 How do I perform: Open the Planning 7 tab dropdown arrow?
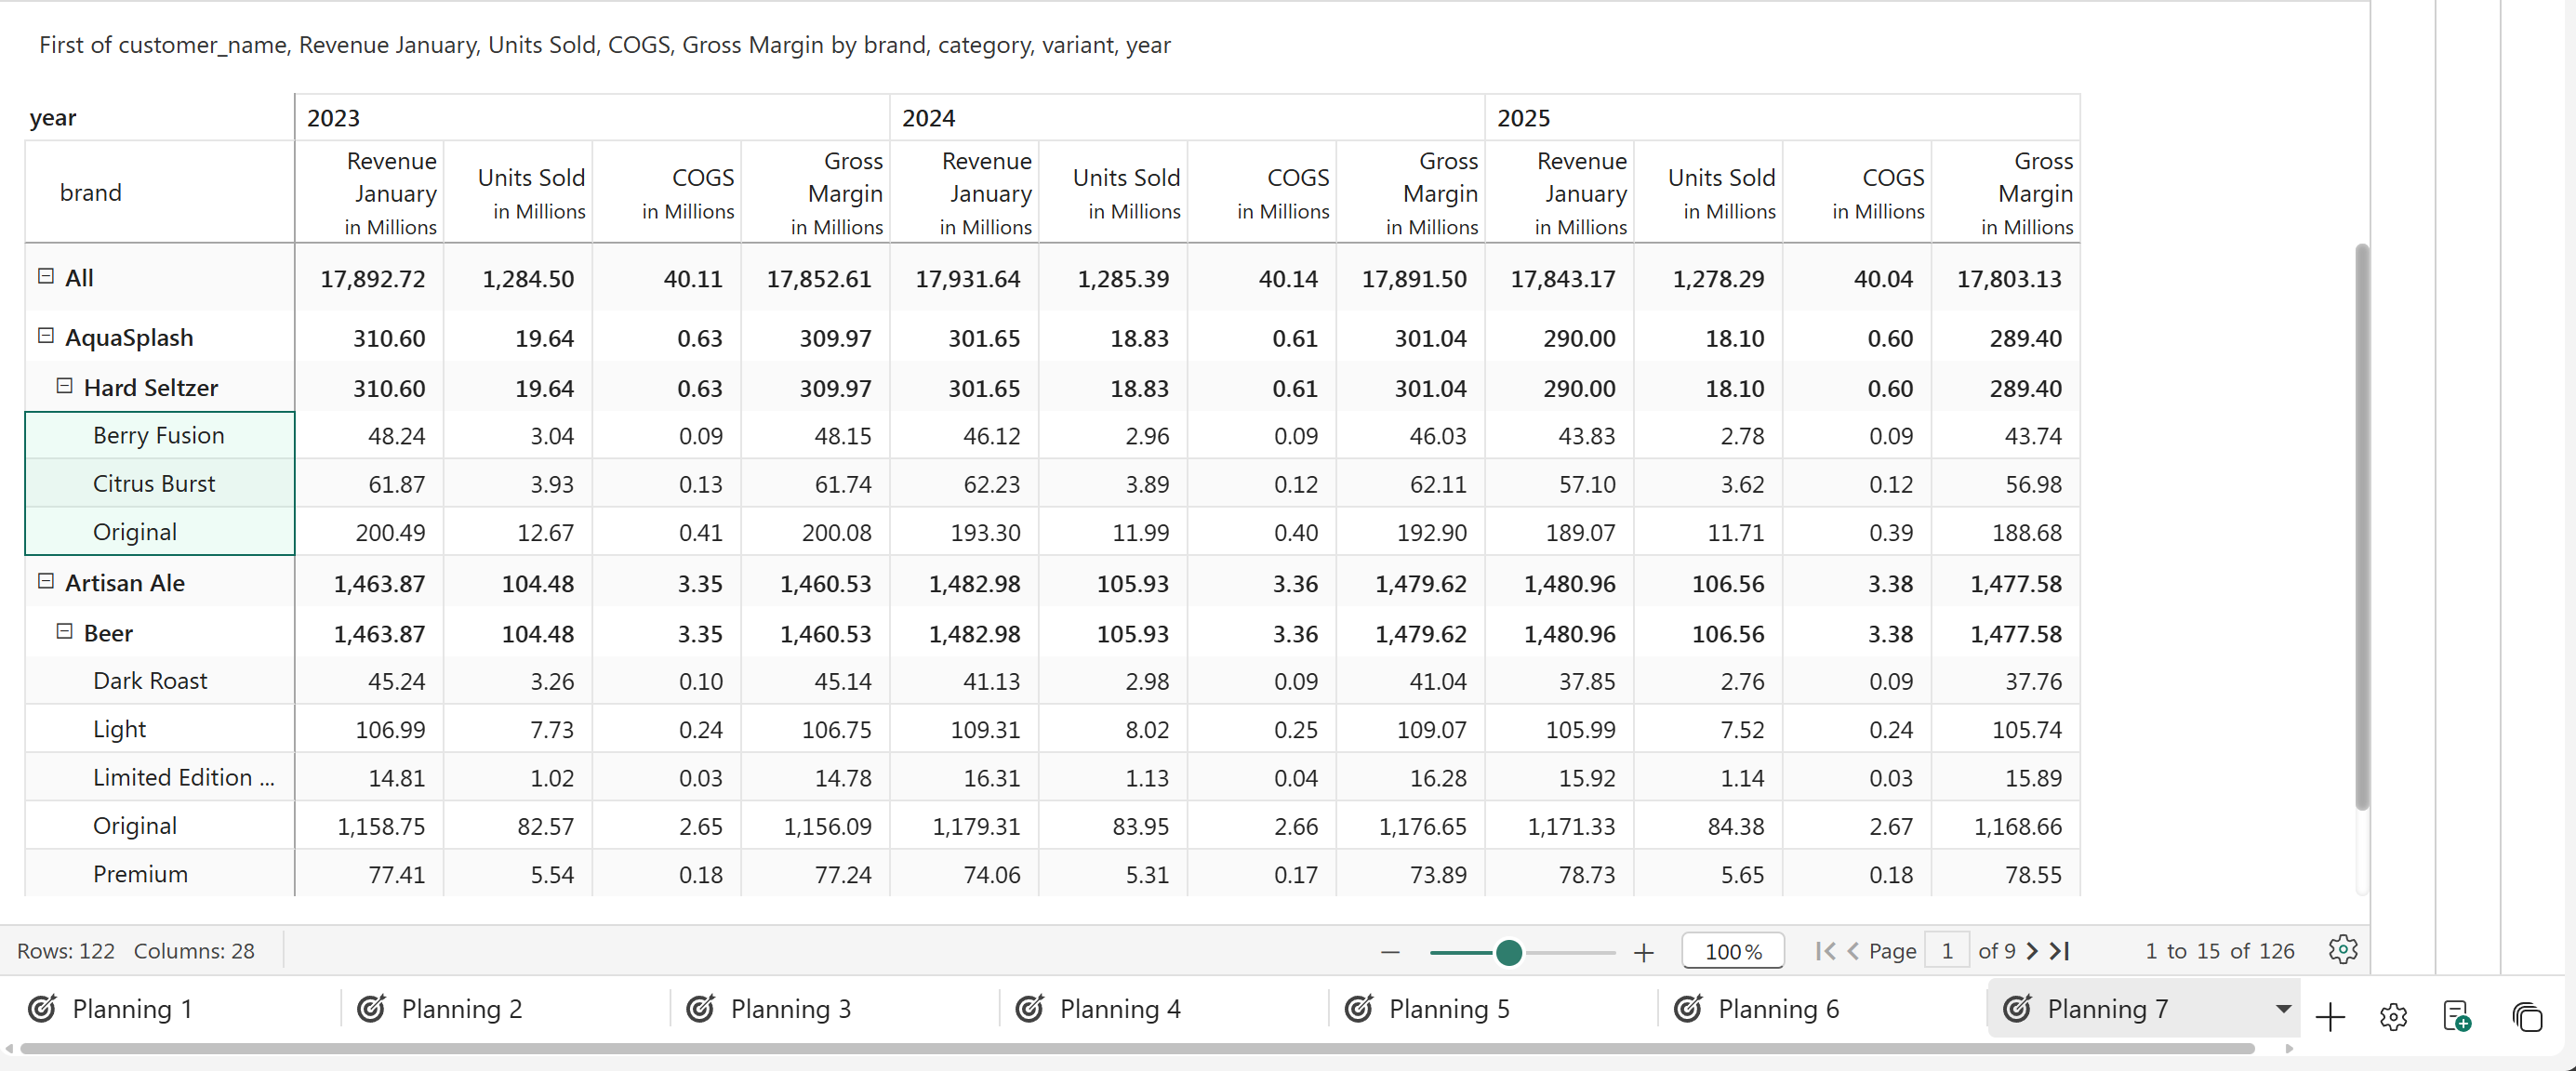click(x=2283, y=1009)
